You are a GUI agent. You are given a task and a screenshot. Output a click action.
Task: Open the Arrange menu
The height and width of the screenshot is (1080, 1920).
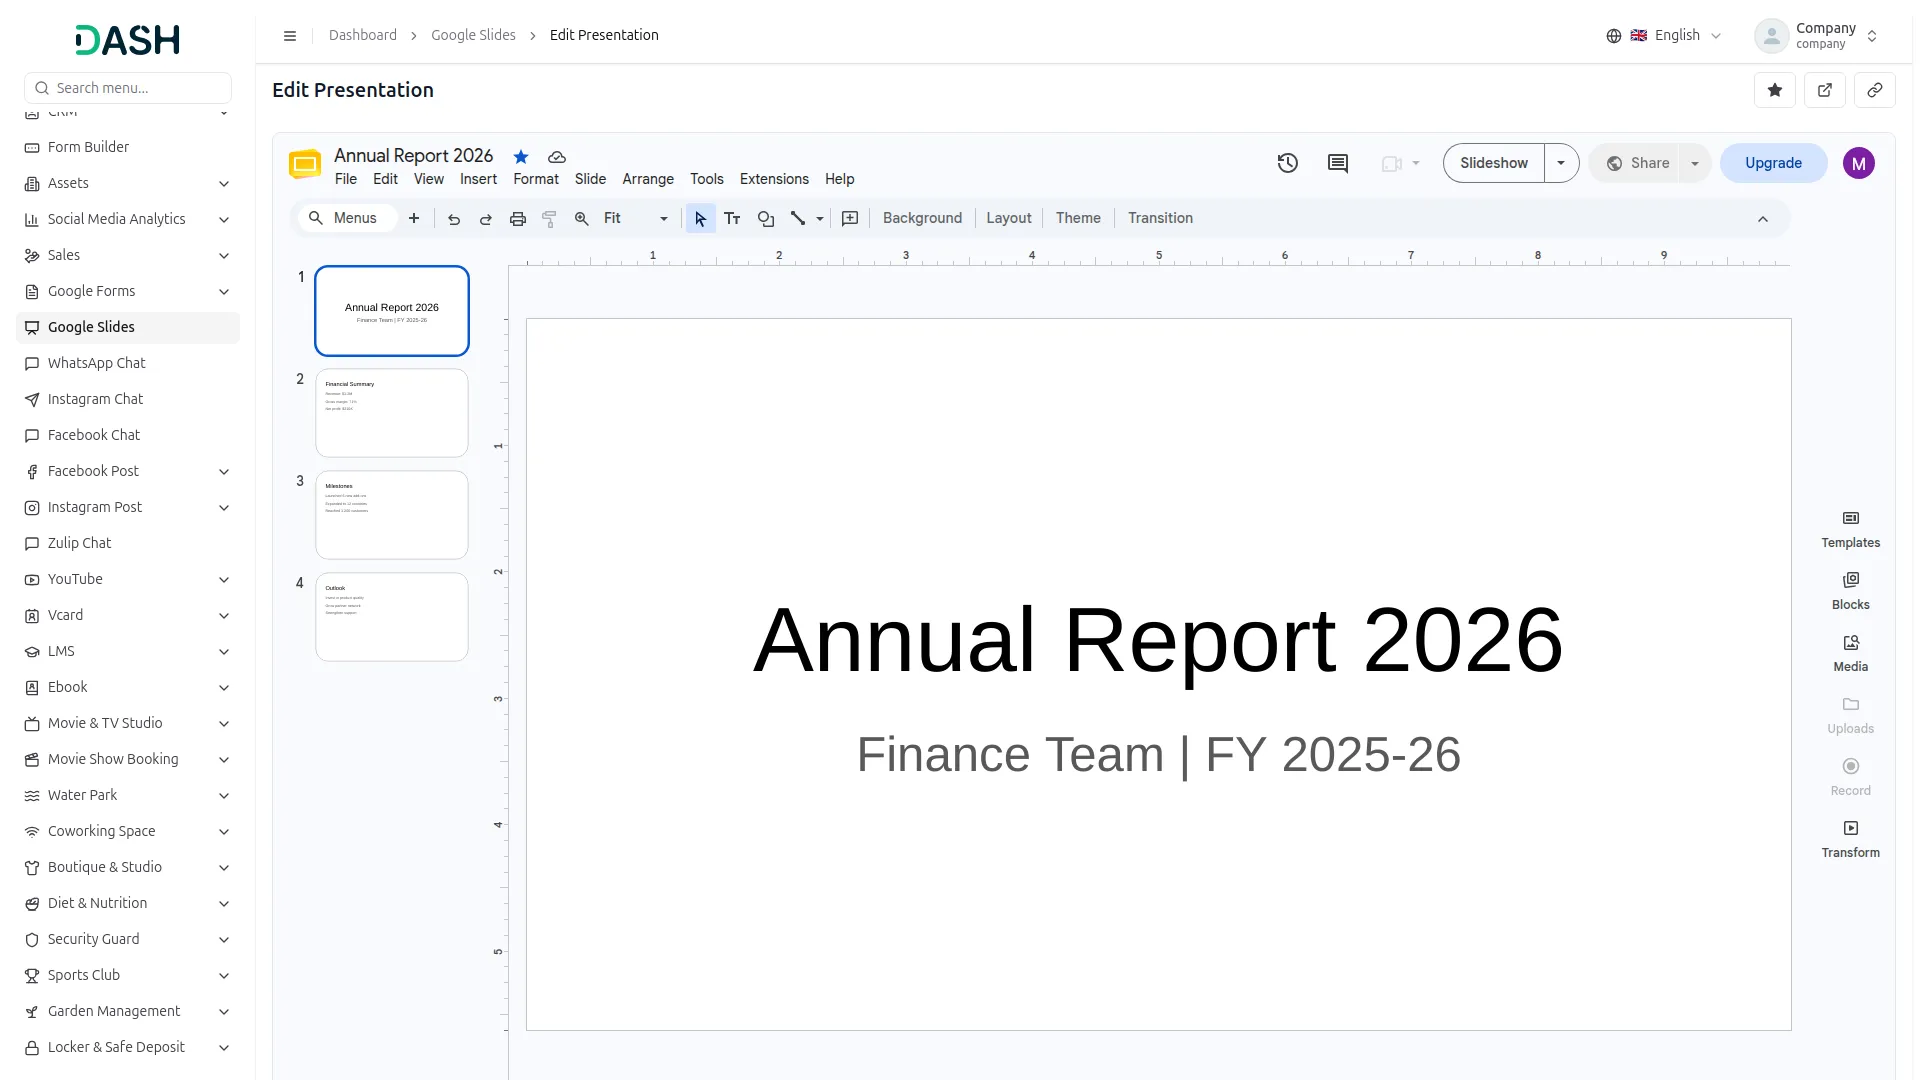click(648, 179)
